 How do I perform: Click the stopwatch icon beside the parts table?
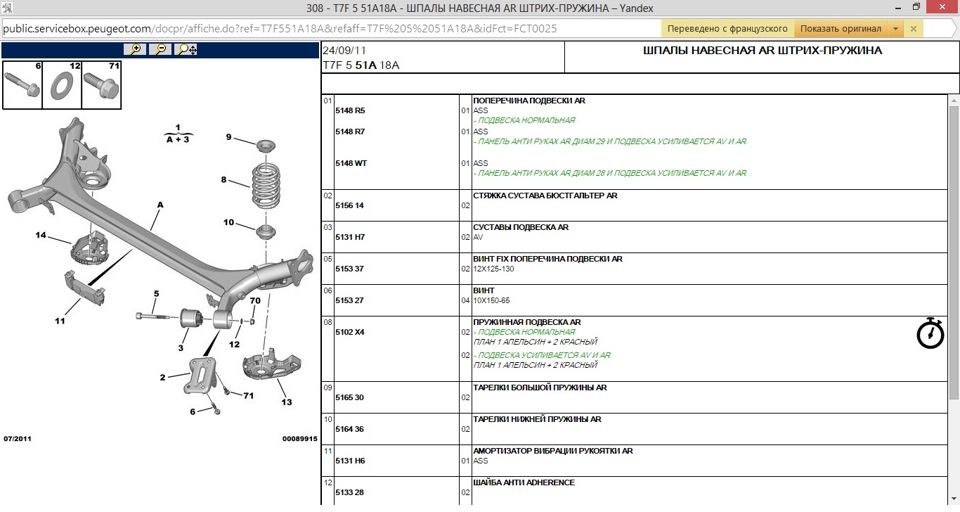point(930,333)
